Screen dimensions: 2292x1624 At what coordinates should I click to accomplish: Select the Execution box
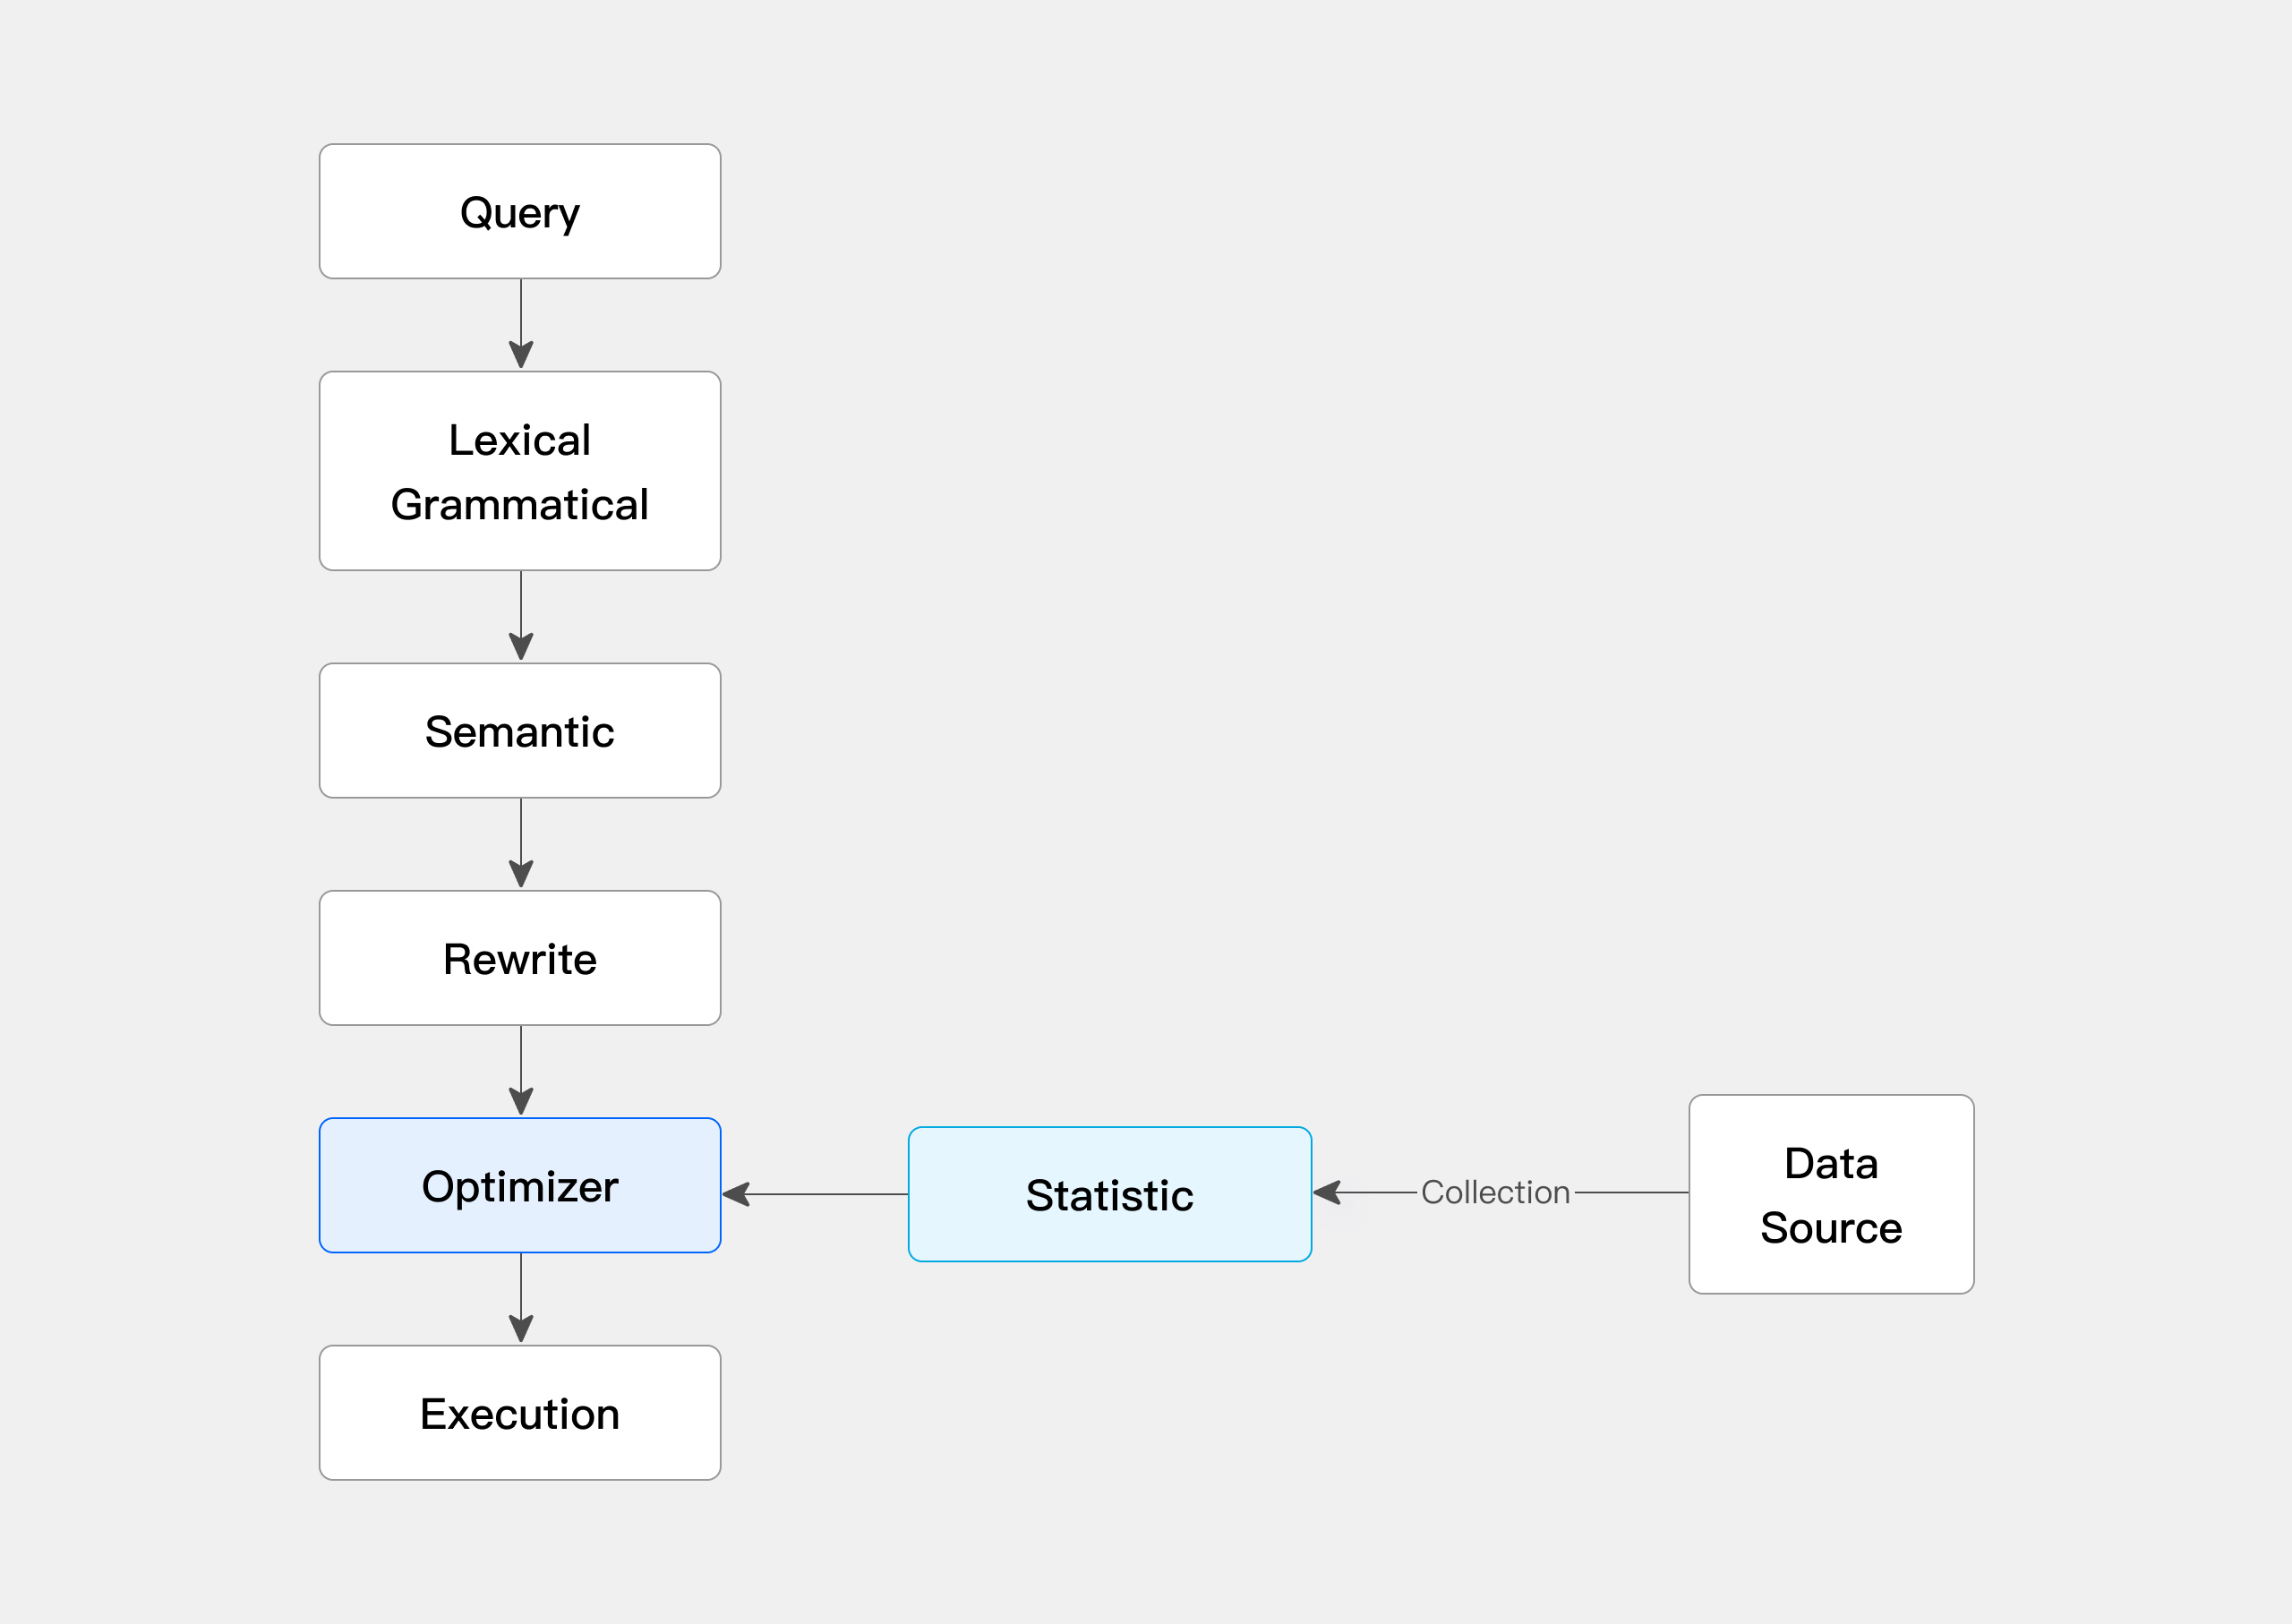pyautogui.click(x=520, y=1413)
